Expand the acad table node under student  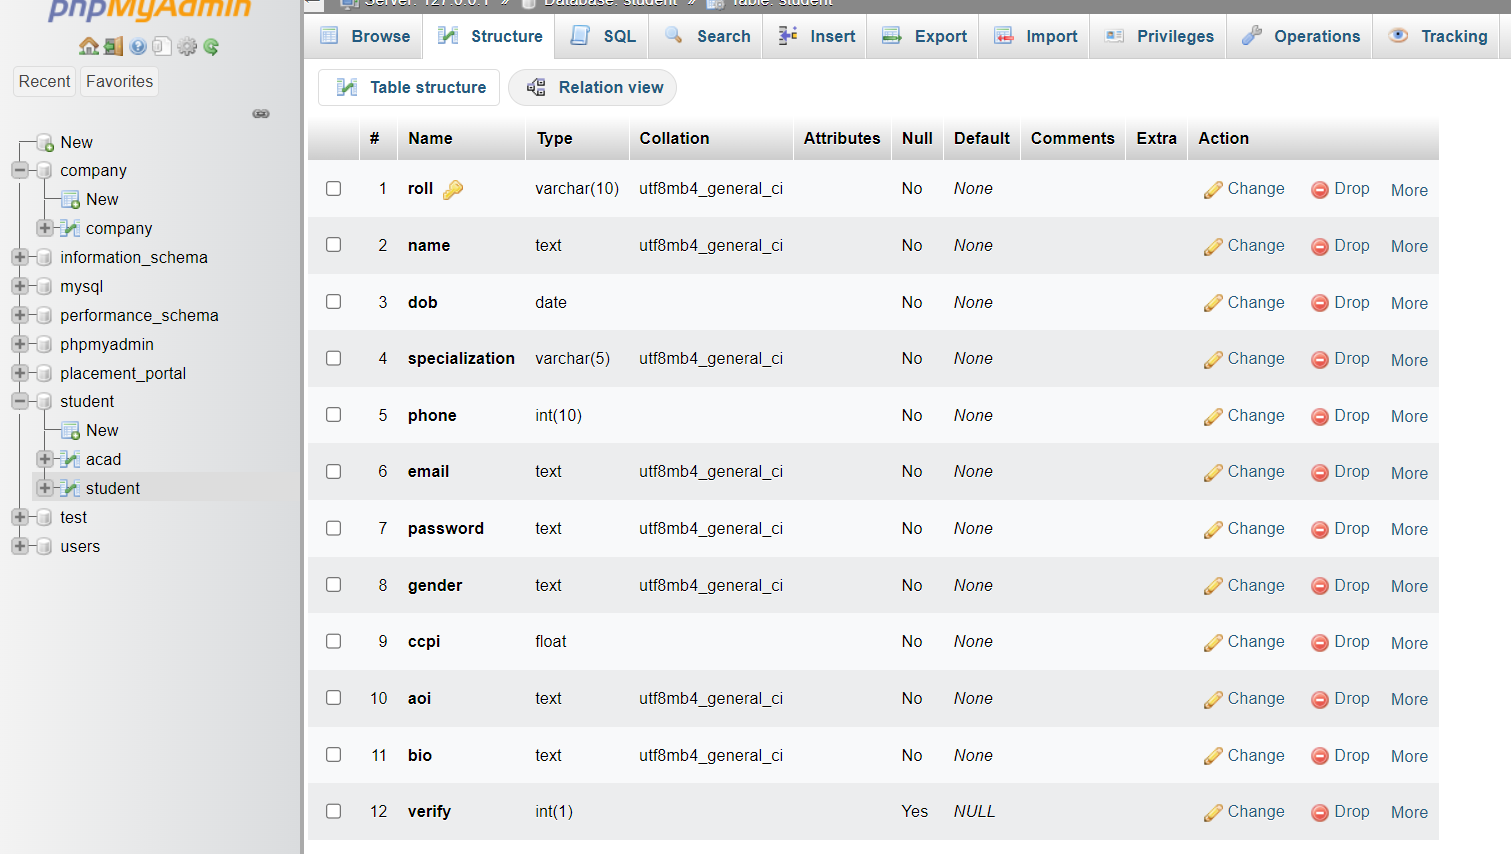coord(44,458)
